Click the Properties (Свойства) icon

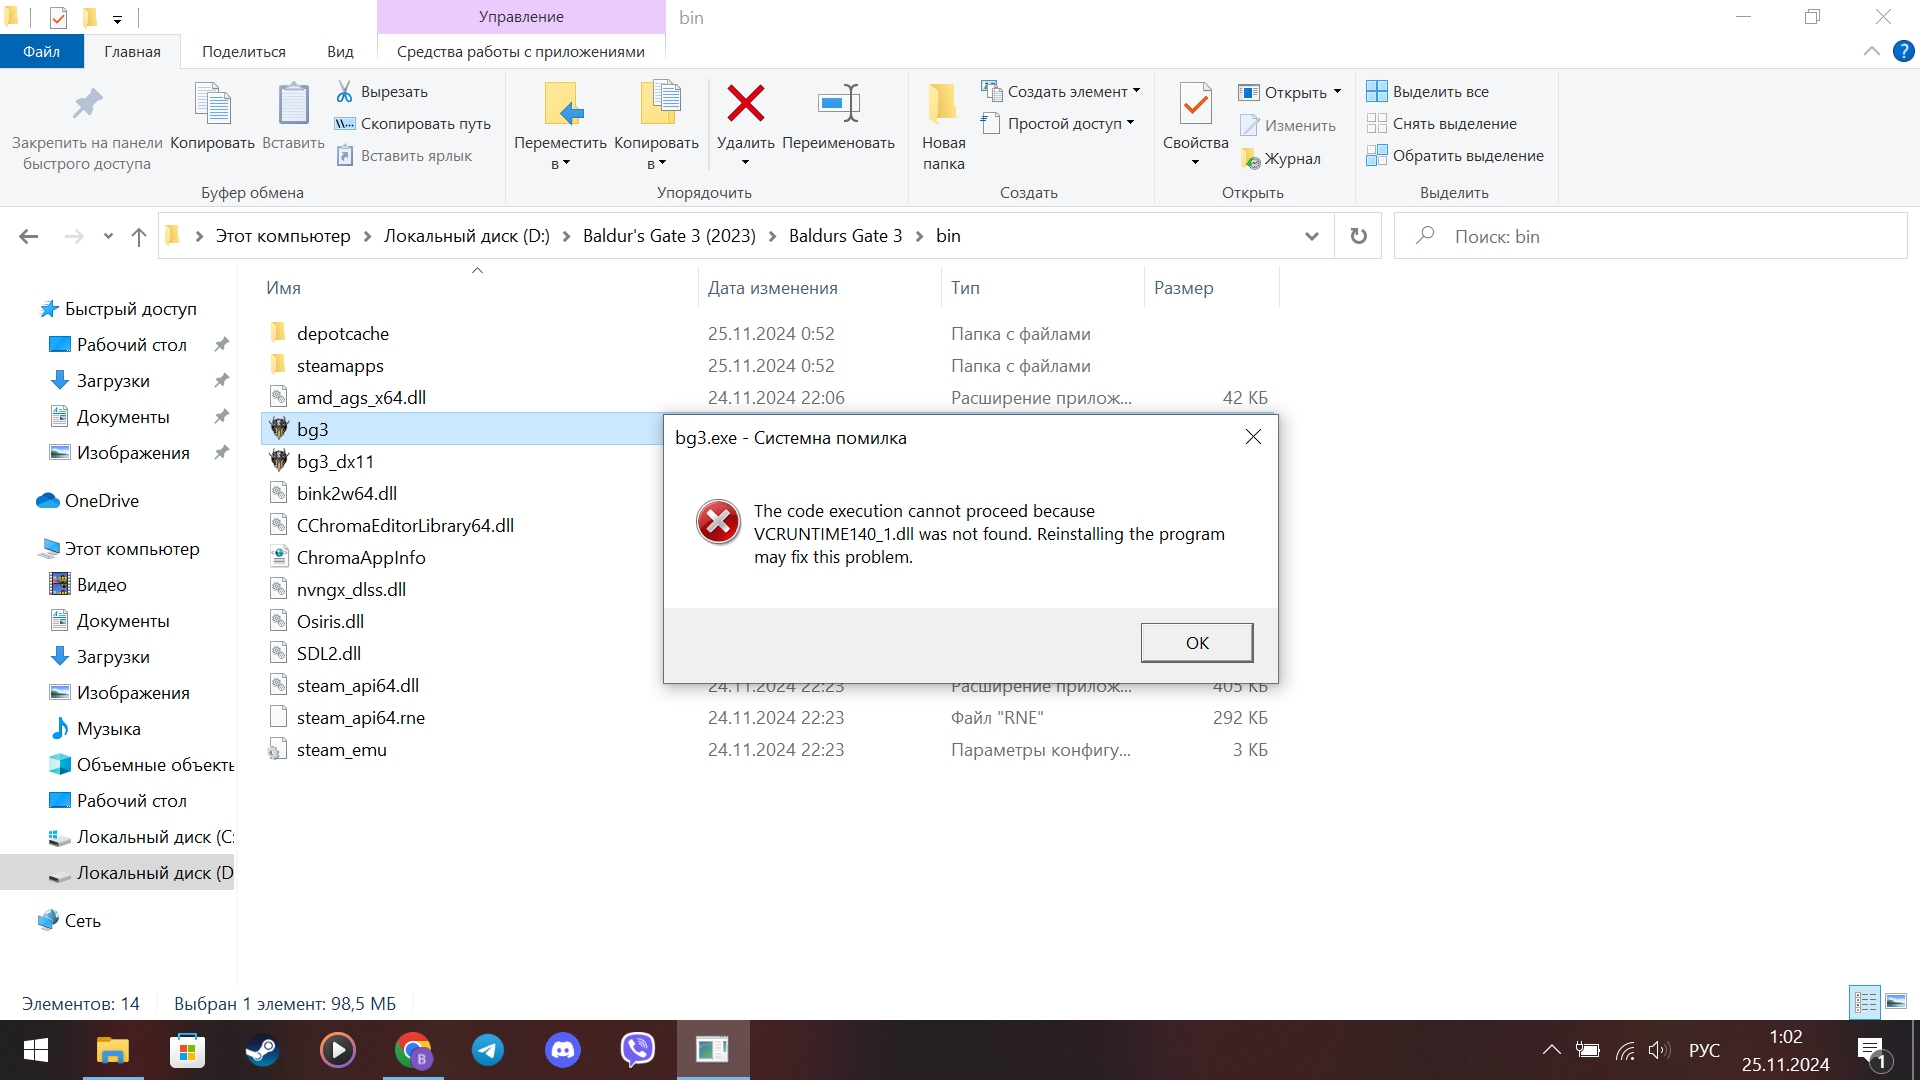tap(1195, 104)
